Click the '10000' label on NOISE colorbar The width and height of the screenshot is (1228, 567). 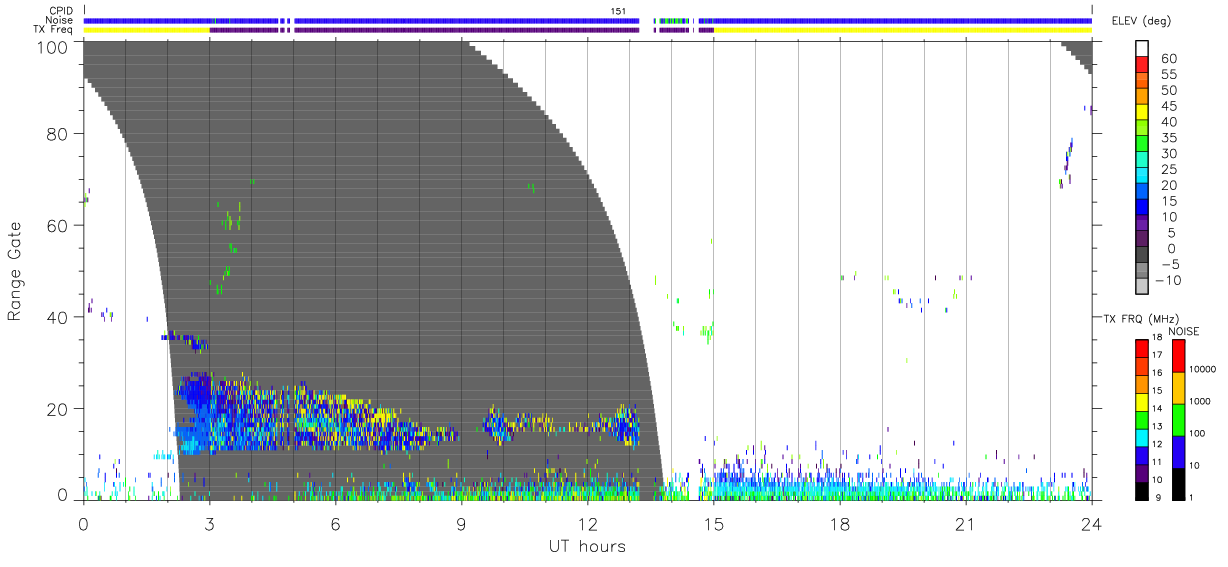click(1204, 369)
